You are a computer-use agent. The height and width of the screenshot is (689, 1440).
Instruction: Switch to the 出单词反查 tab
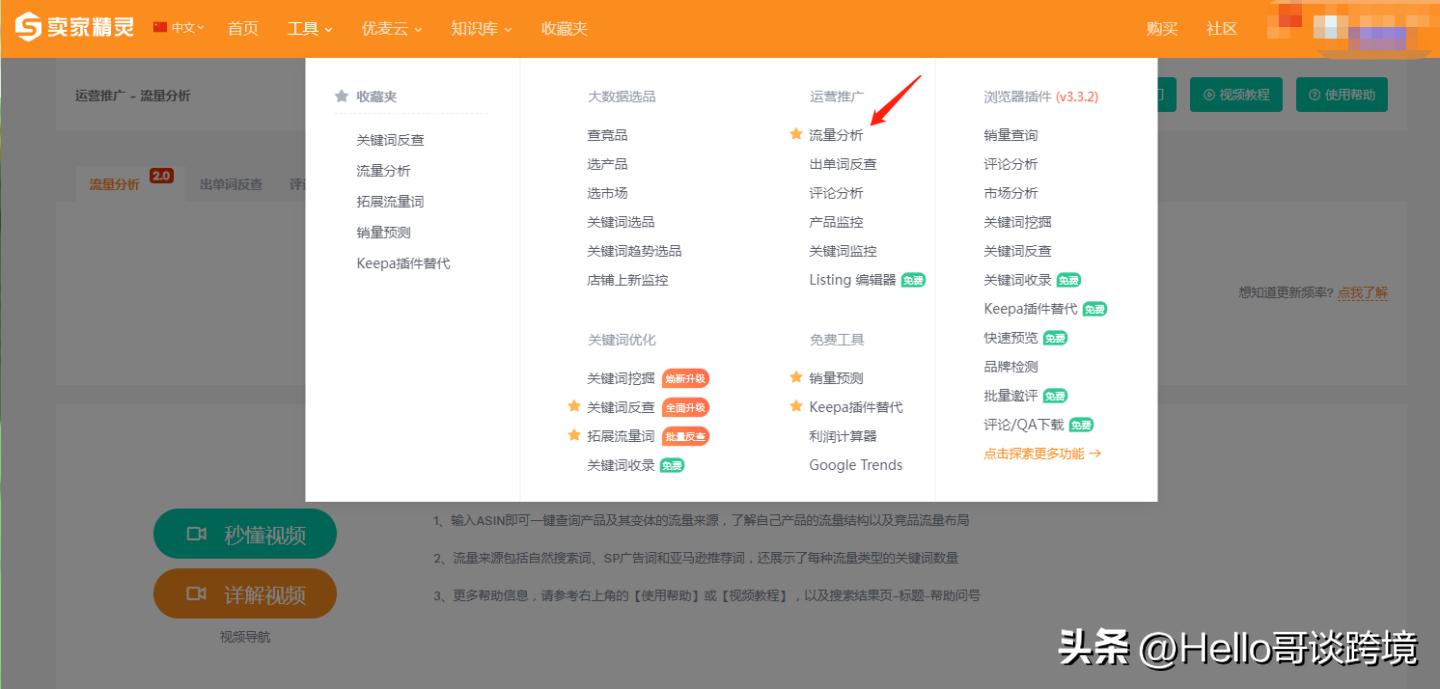click(x=231, y=184)
